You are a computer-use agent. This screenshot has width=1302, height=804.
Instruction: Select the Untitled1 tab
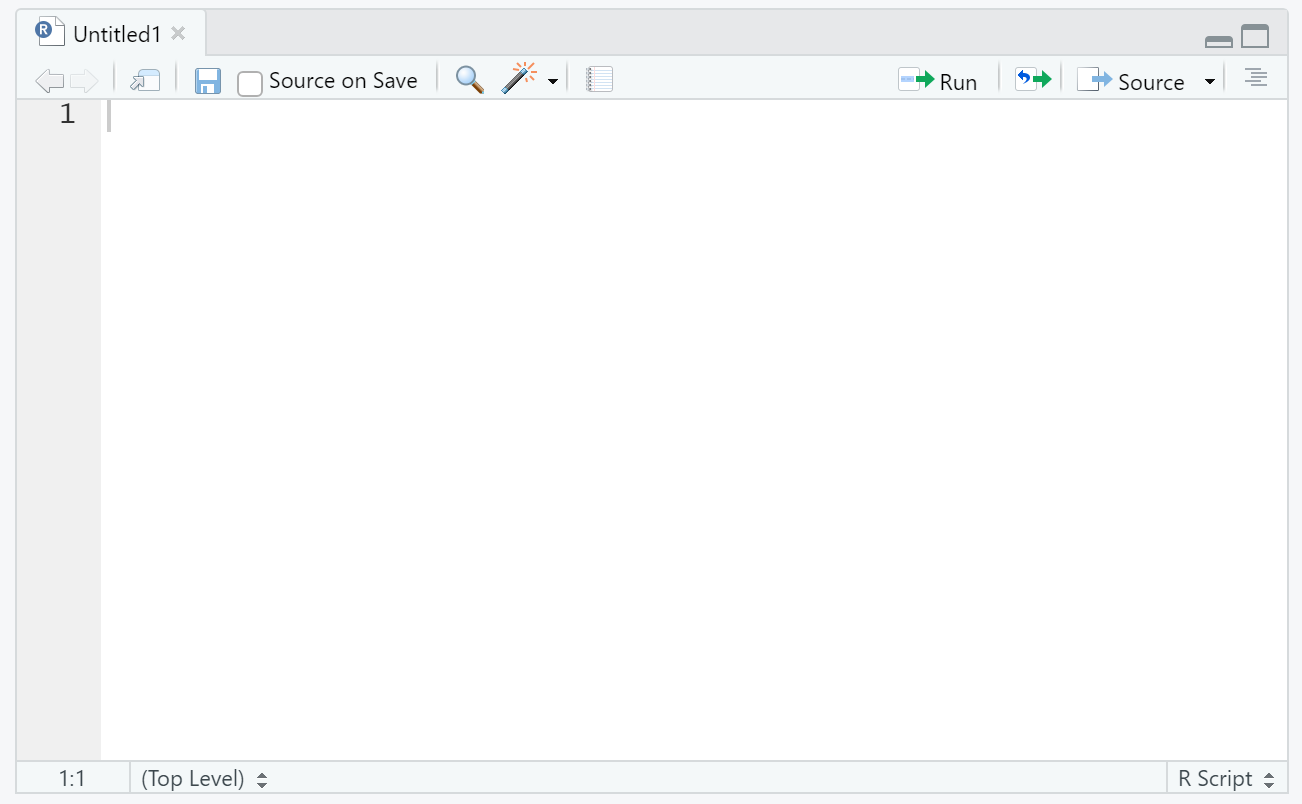pyautogui.click(x=116, y=34)
